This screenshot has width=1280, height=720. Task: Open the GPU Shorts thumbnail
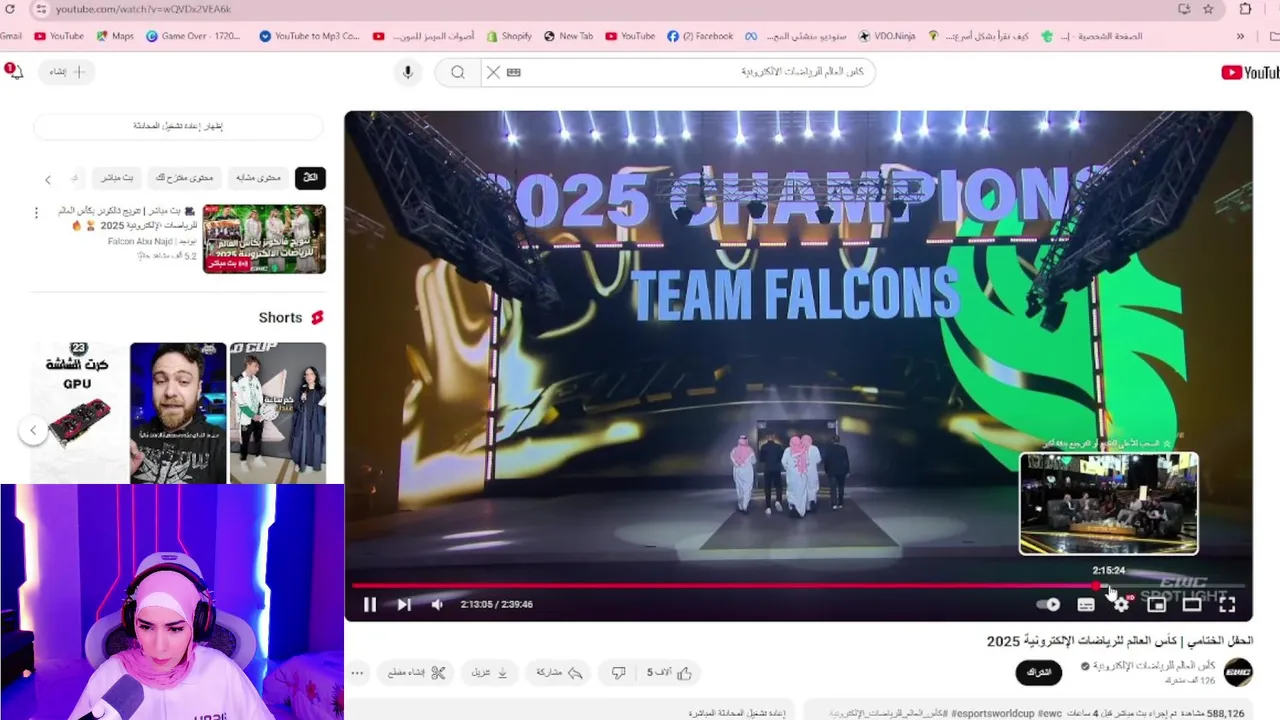tap(79, 413)
